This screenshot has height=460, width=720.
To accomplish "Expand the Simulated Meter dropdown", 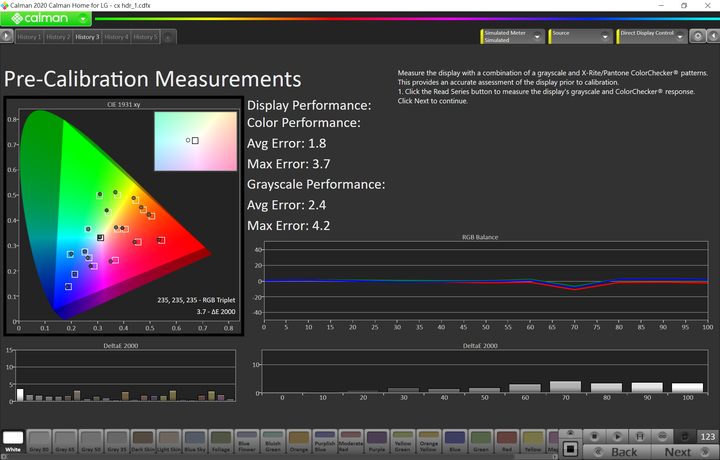I will [537, 37].
